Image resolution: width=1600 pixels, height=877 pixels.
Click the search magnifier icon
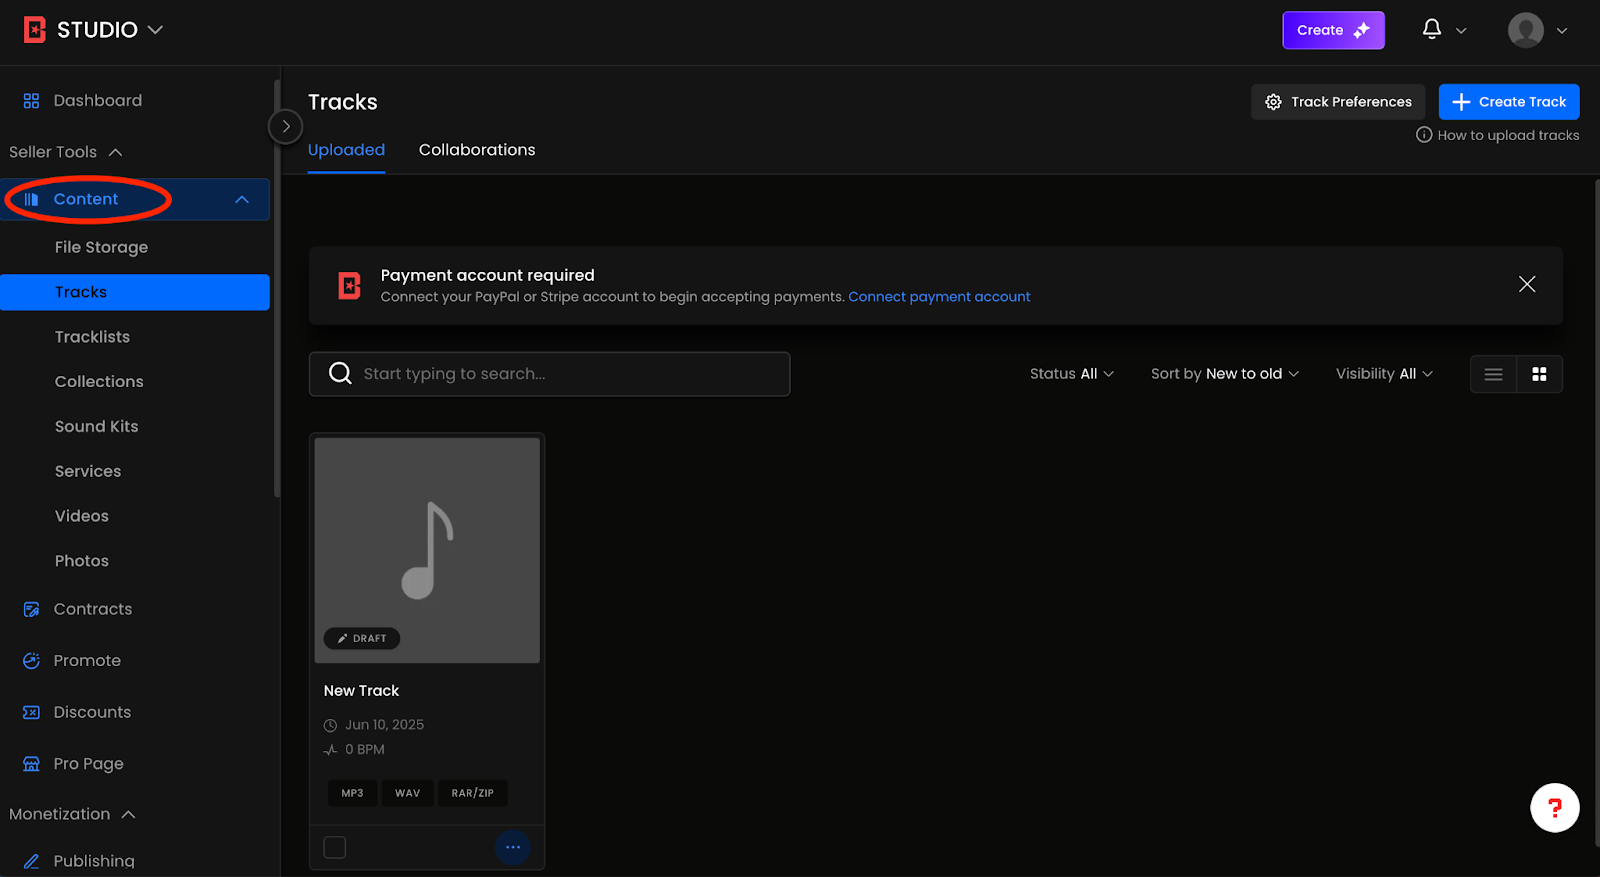pos(340,373)
